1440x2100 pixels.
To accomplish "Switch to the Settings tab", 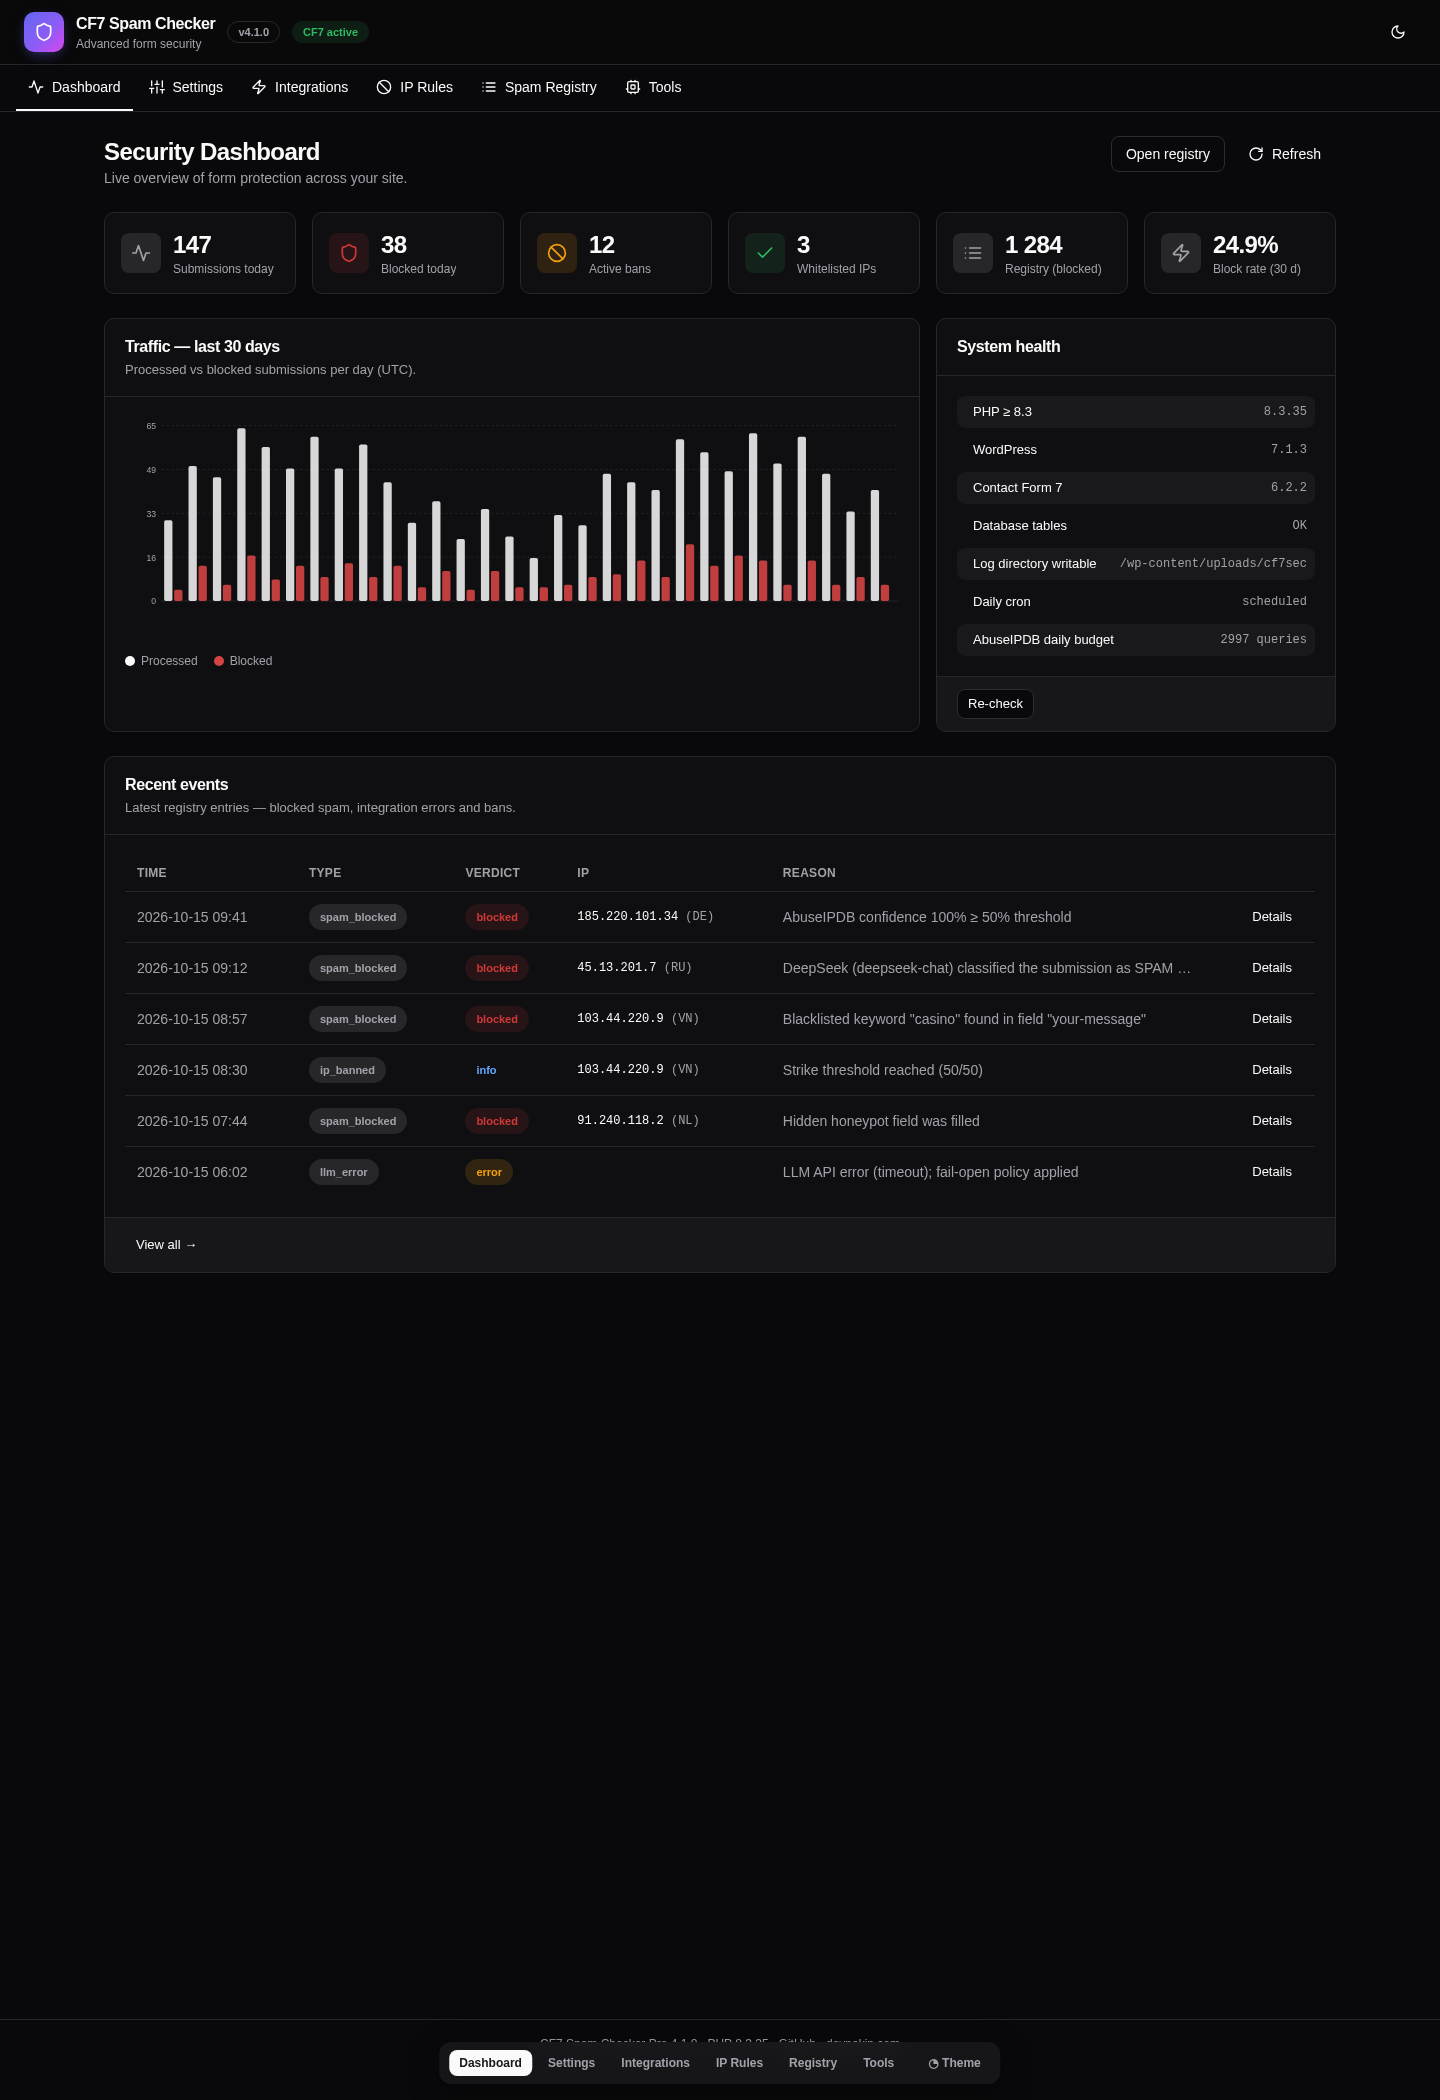I will coord(186,87).
